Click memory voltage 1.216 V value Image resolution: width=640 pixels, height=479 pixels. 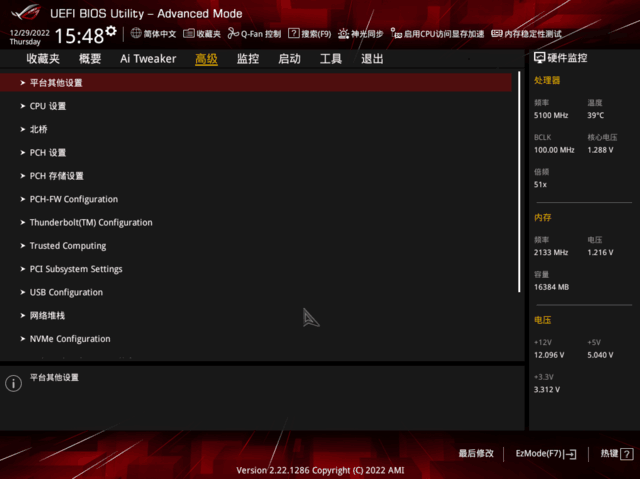(600, 253)
